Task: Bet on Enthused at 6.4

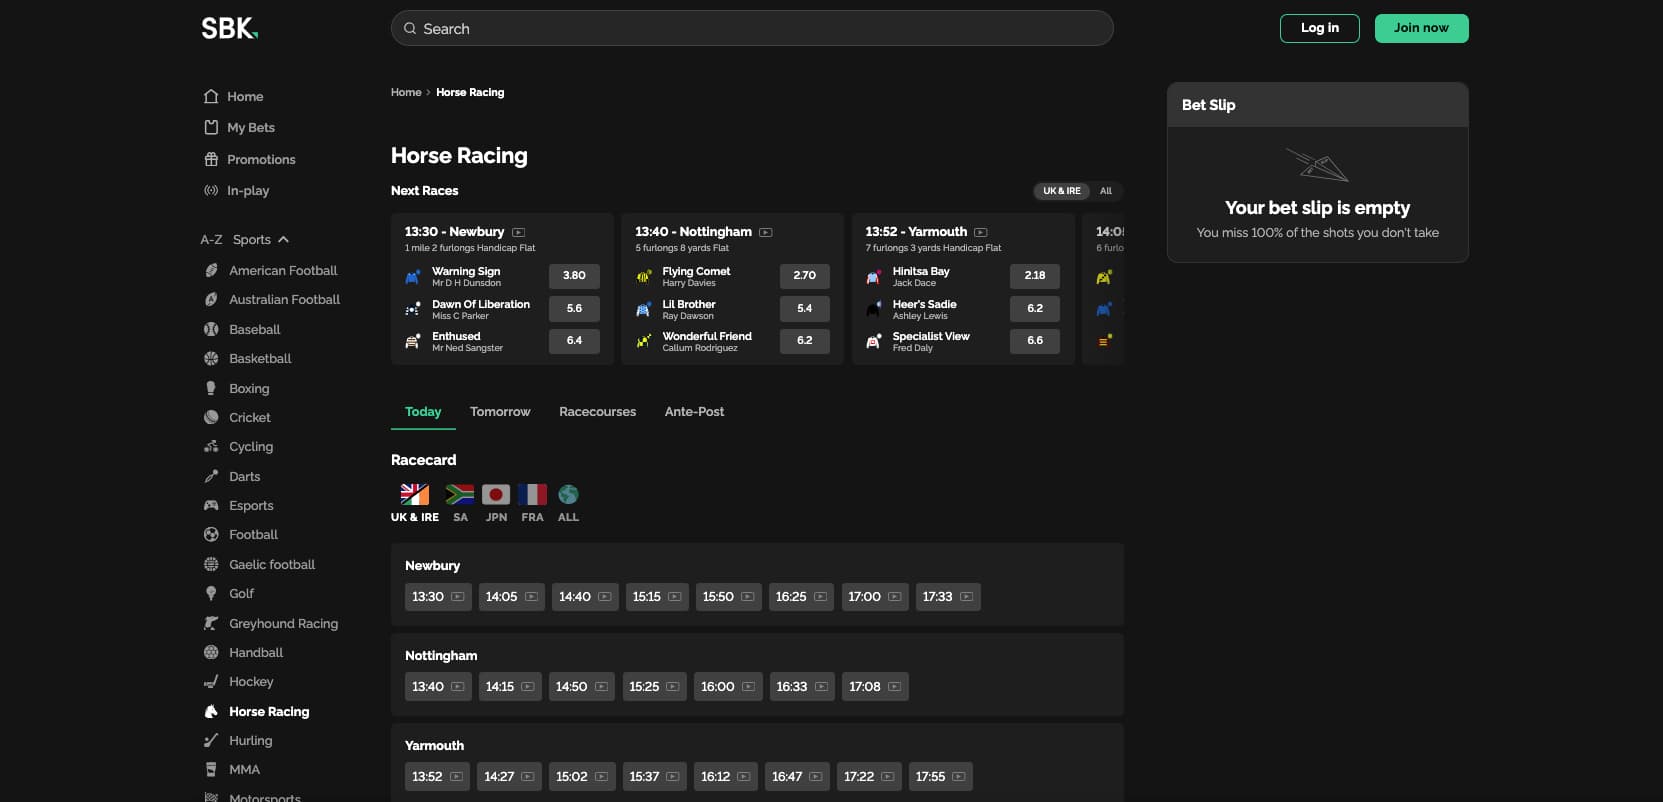Action: click(574, 341)
